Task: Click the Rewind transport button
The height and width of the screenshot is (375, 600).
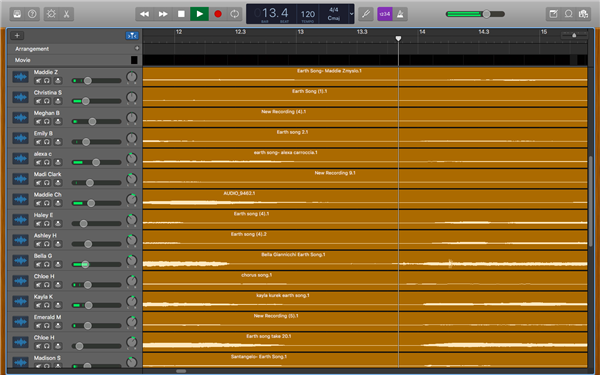Action: tap(145, 14)
